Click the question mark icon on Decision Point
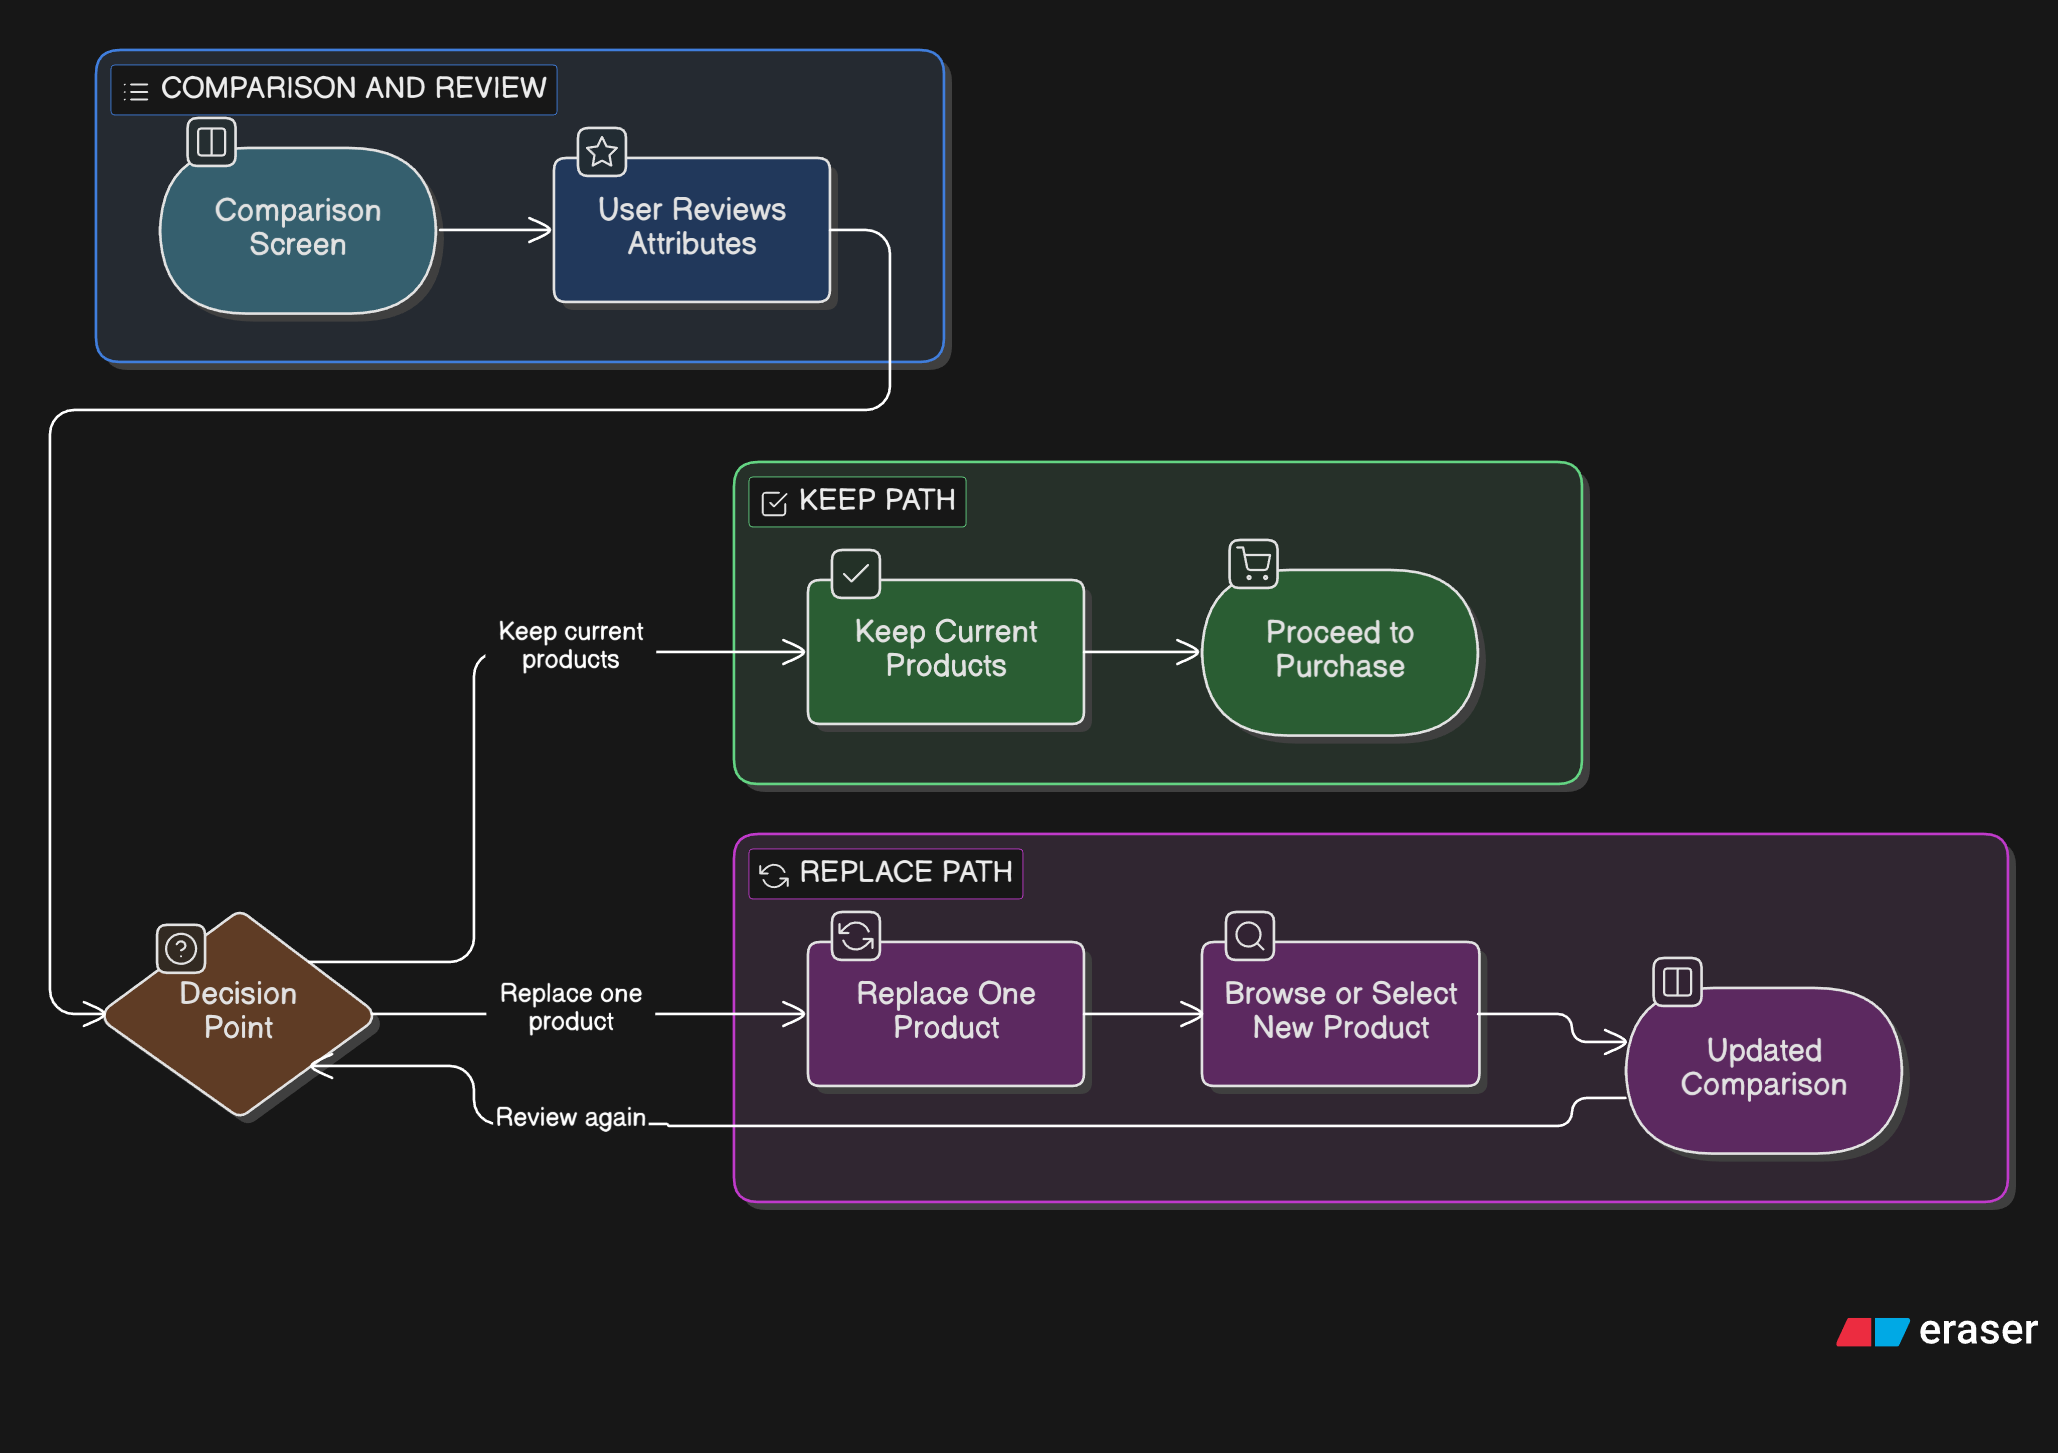2058x1453 pixels. pyautogui.click(x=181, y=948)
